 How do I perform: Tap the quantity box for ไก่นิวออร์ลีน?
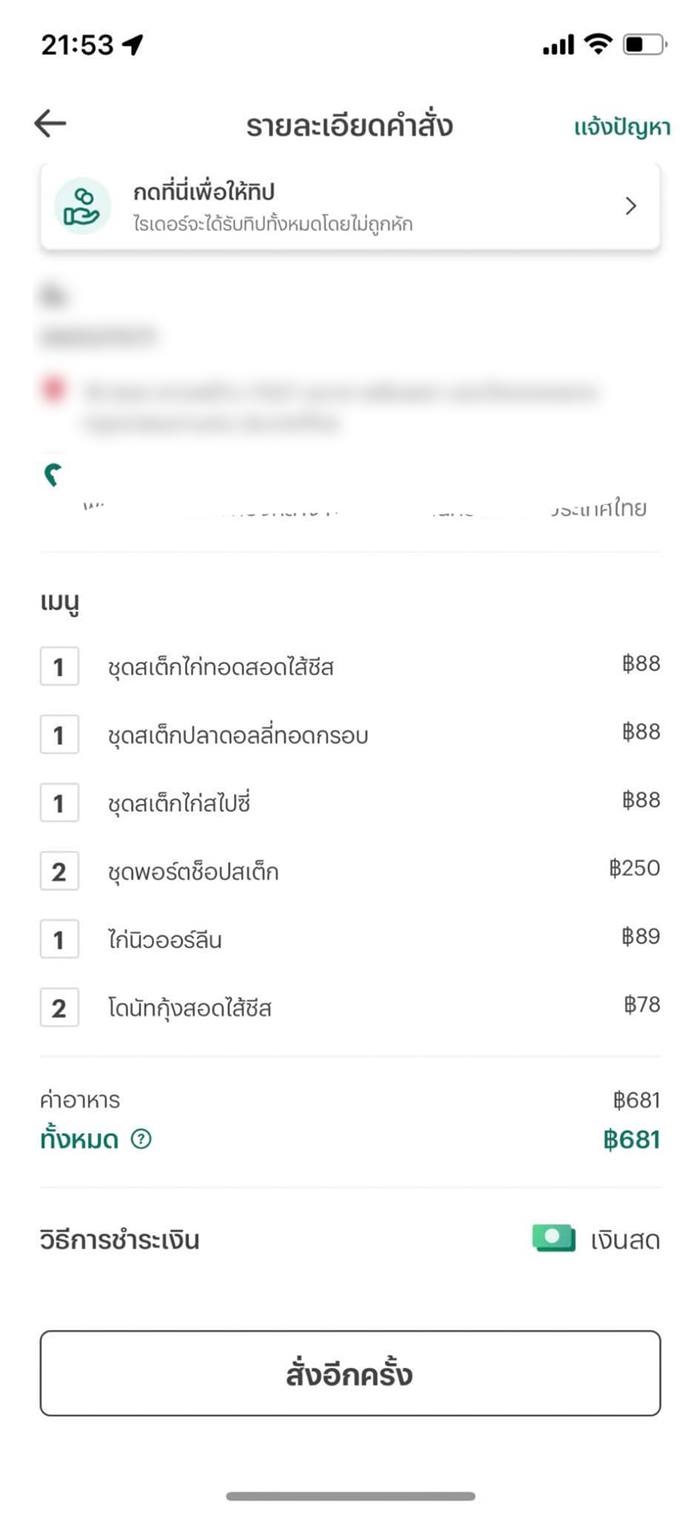click(59, 938)
